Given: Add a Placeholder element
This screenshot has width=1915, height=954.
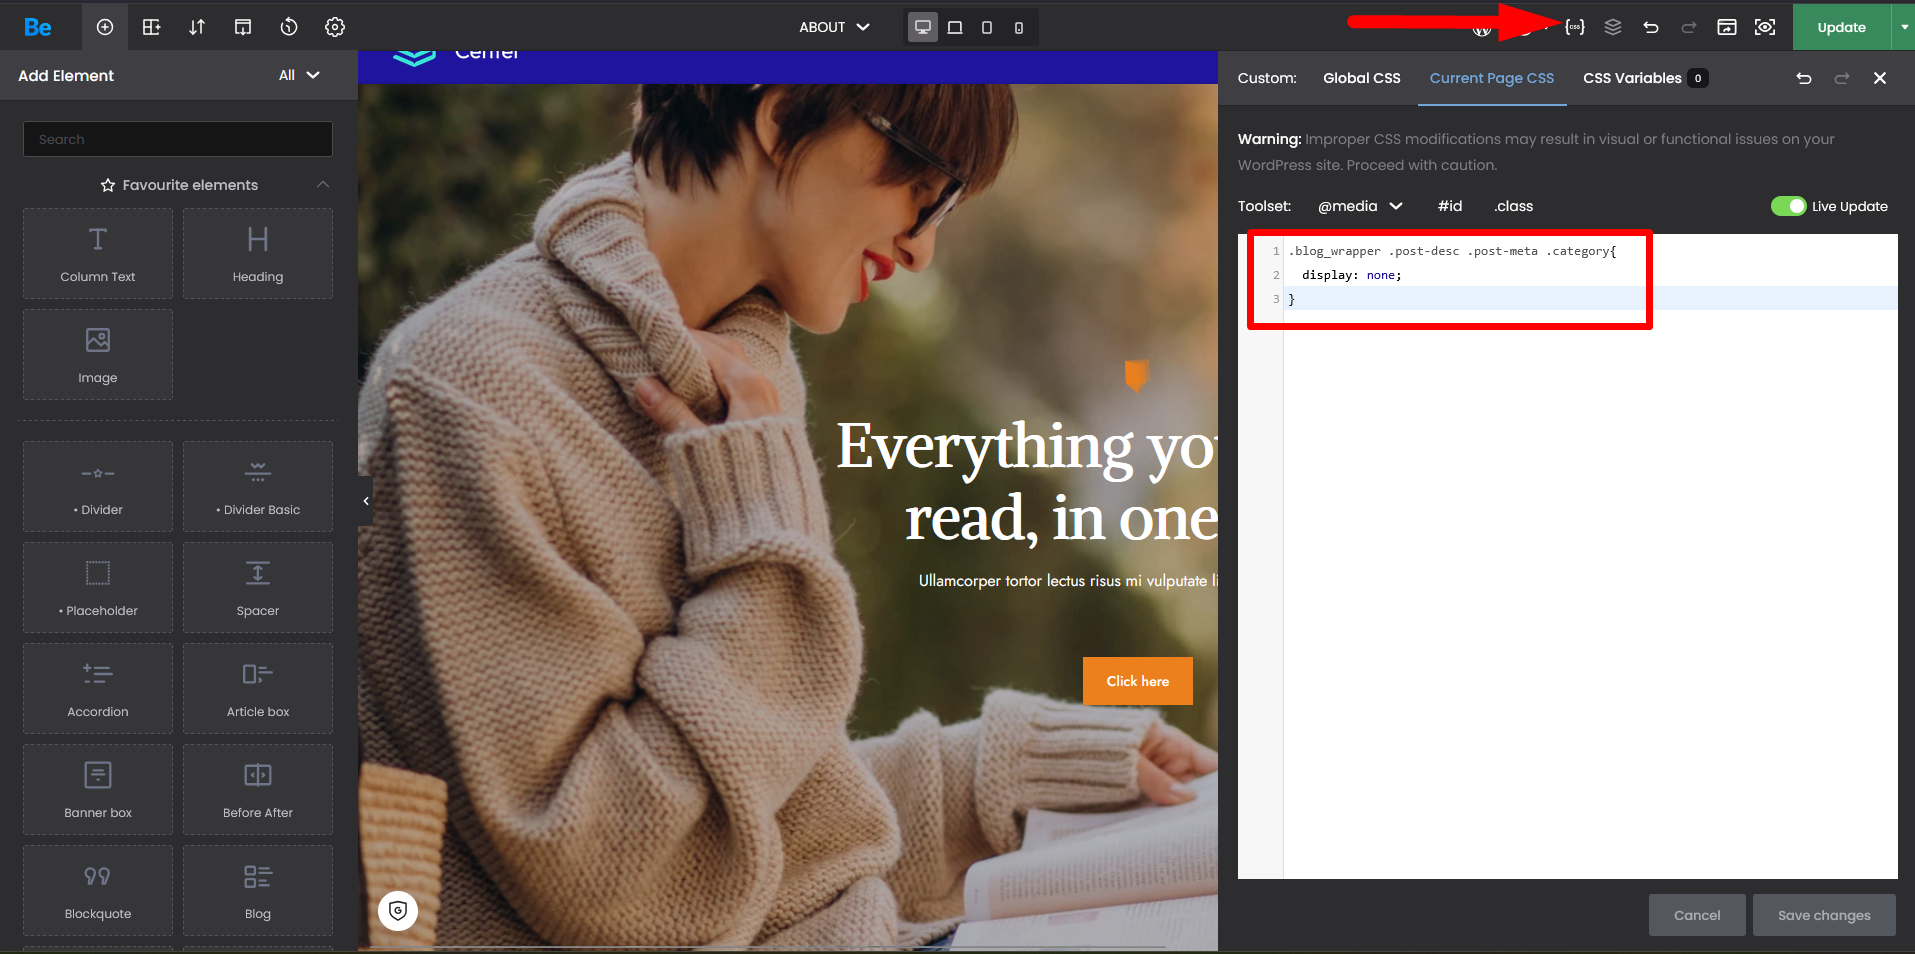Looking at the screenshot, I should pos(98,587).
